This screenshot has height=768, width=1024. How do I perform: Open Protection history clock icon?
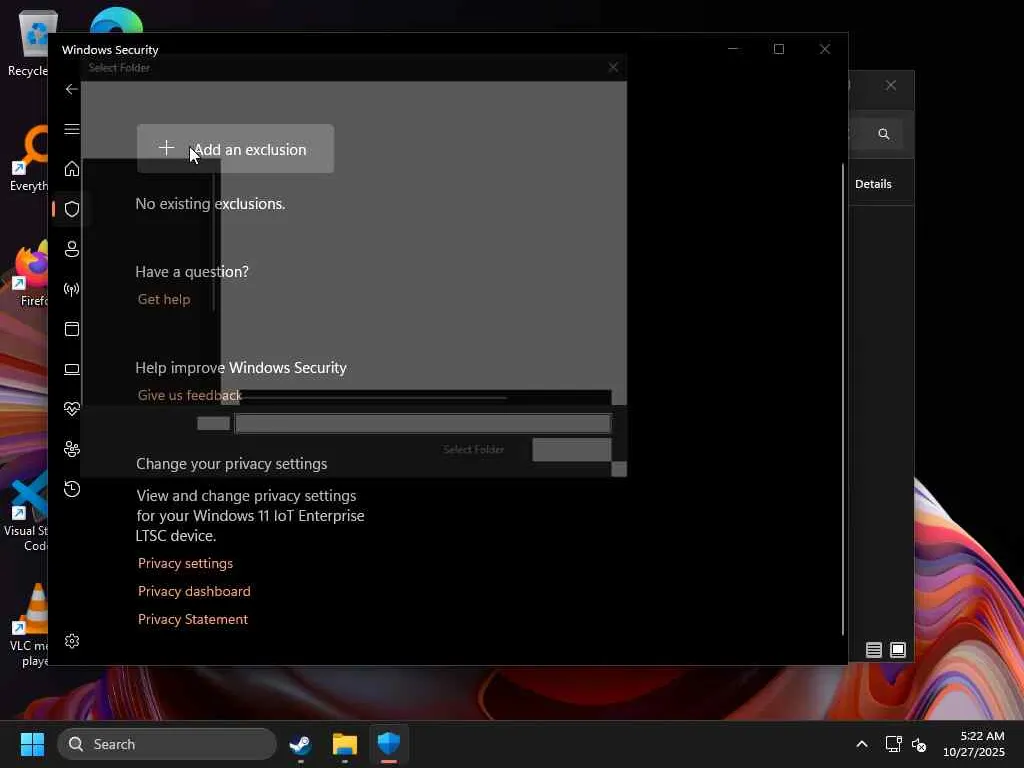[x=72, y=489]
